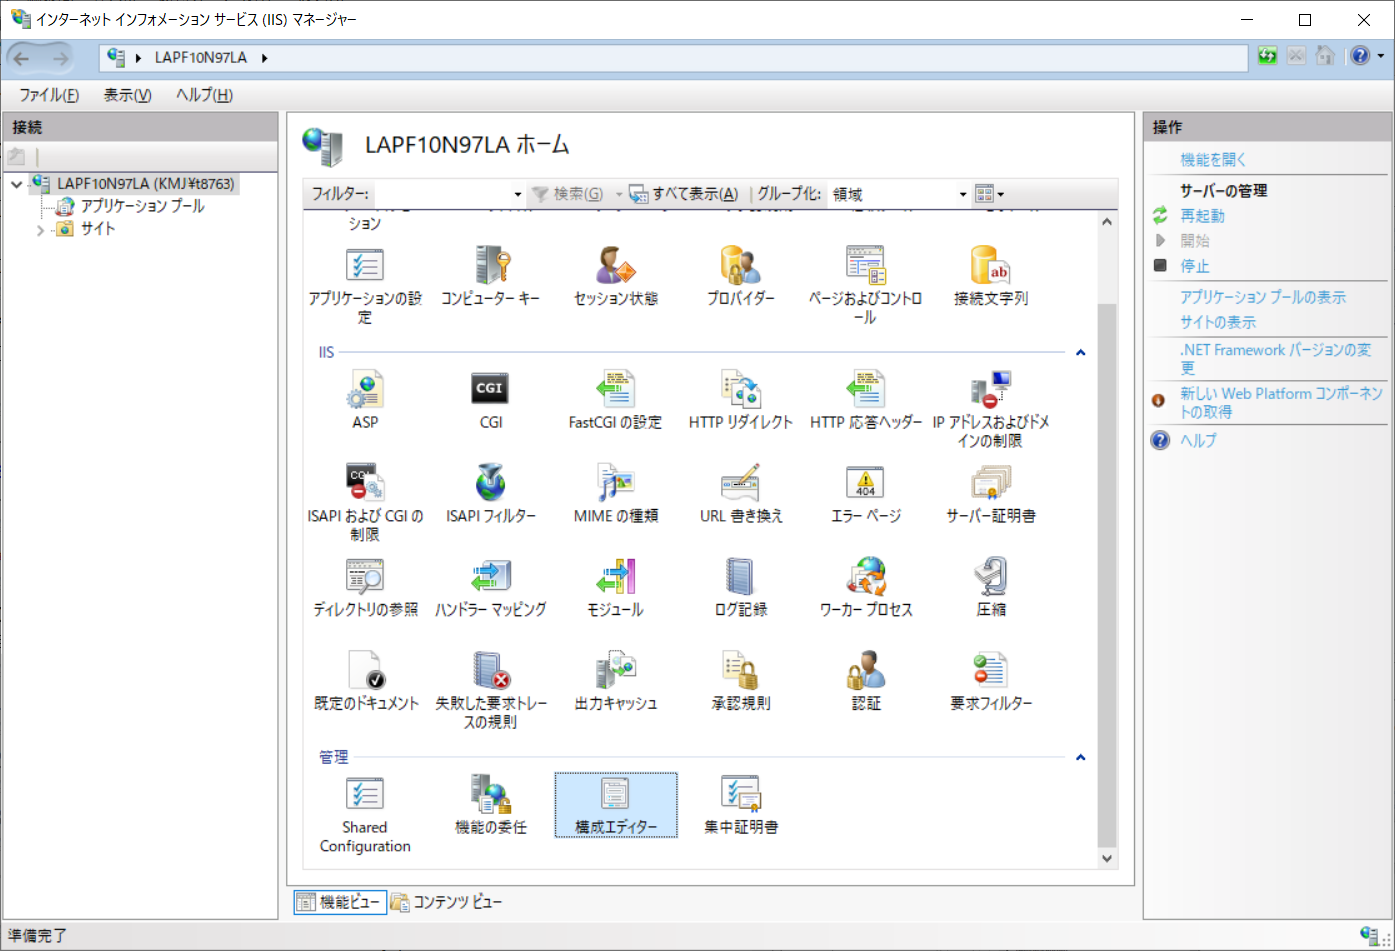Image resolution: width=1395 pixels, height=951 pixels.
Task: Open 既定のドキュメント feature
Action: click(x=365, y=682)
